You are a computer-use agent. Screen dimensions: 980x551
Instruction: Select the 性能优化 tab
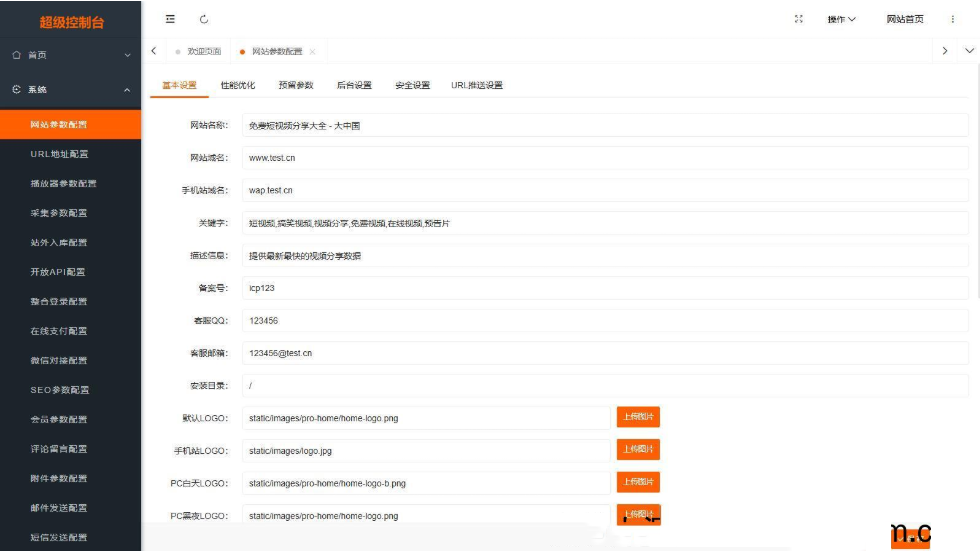coord(238,85)
